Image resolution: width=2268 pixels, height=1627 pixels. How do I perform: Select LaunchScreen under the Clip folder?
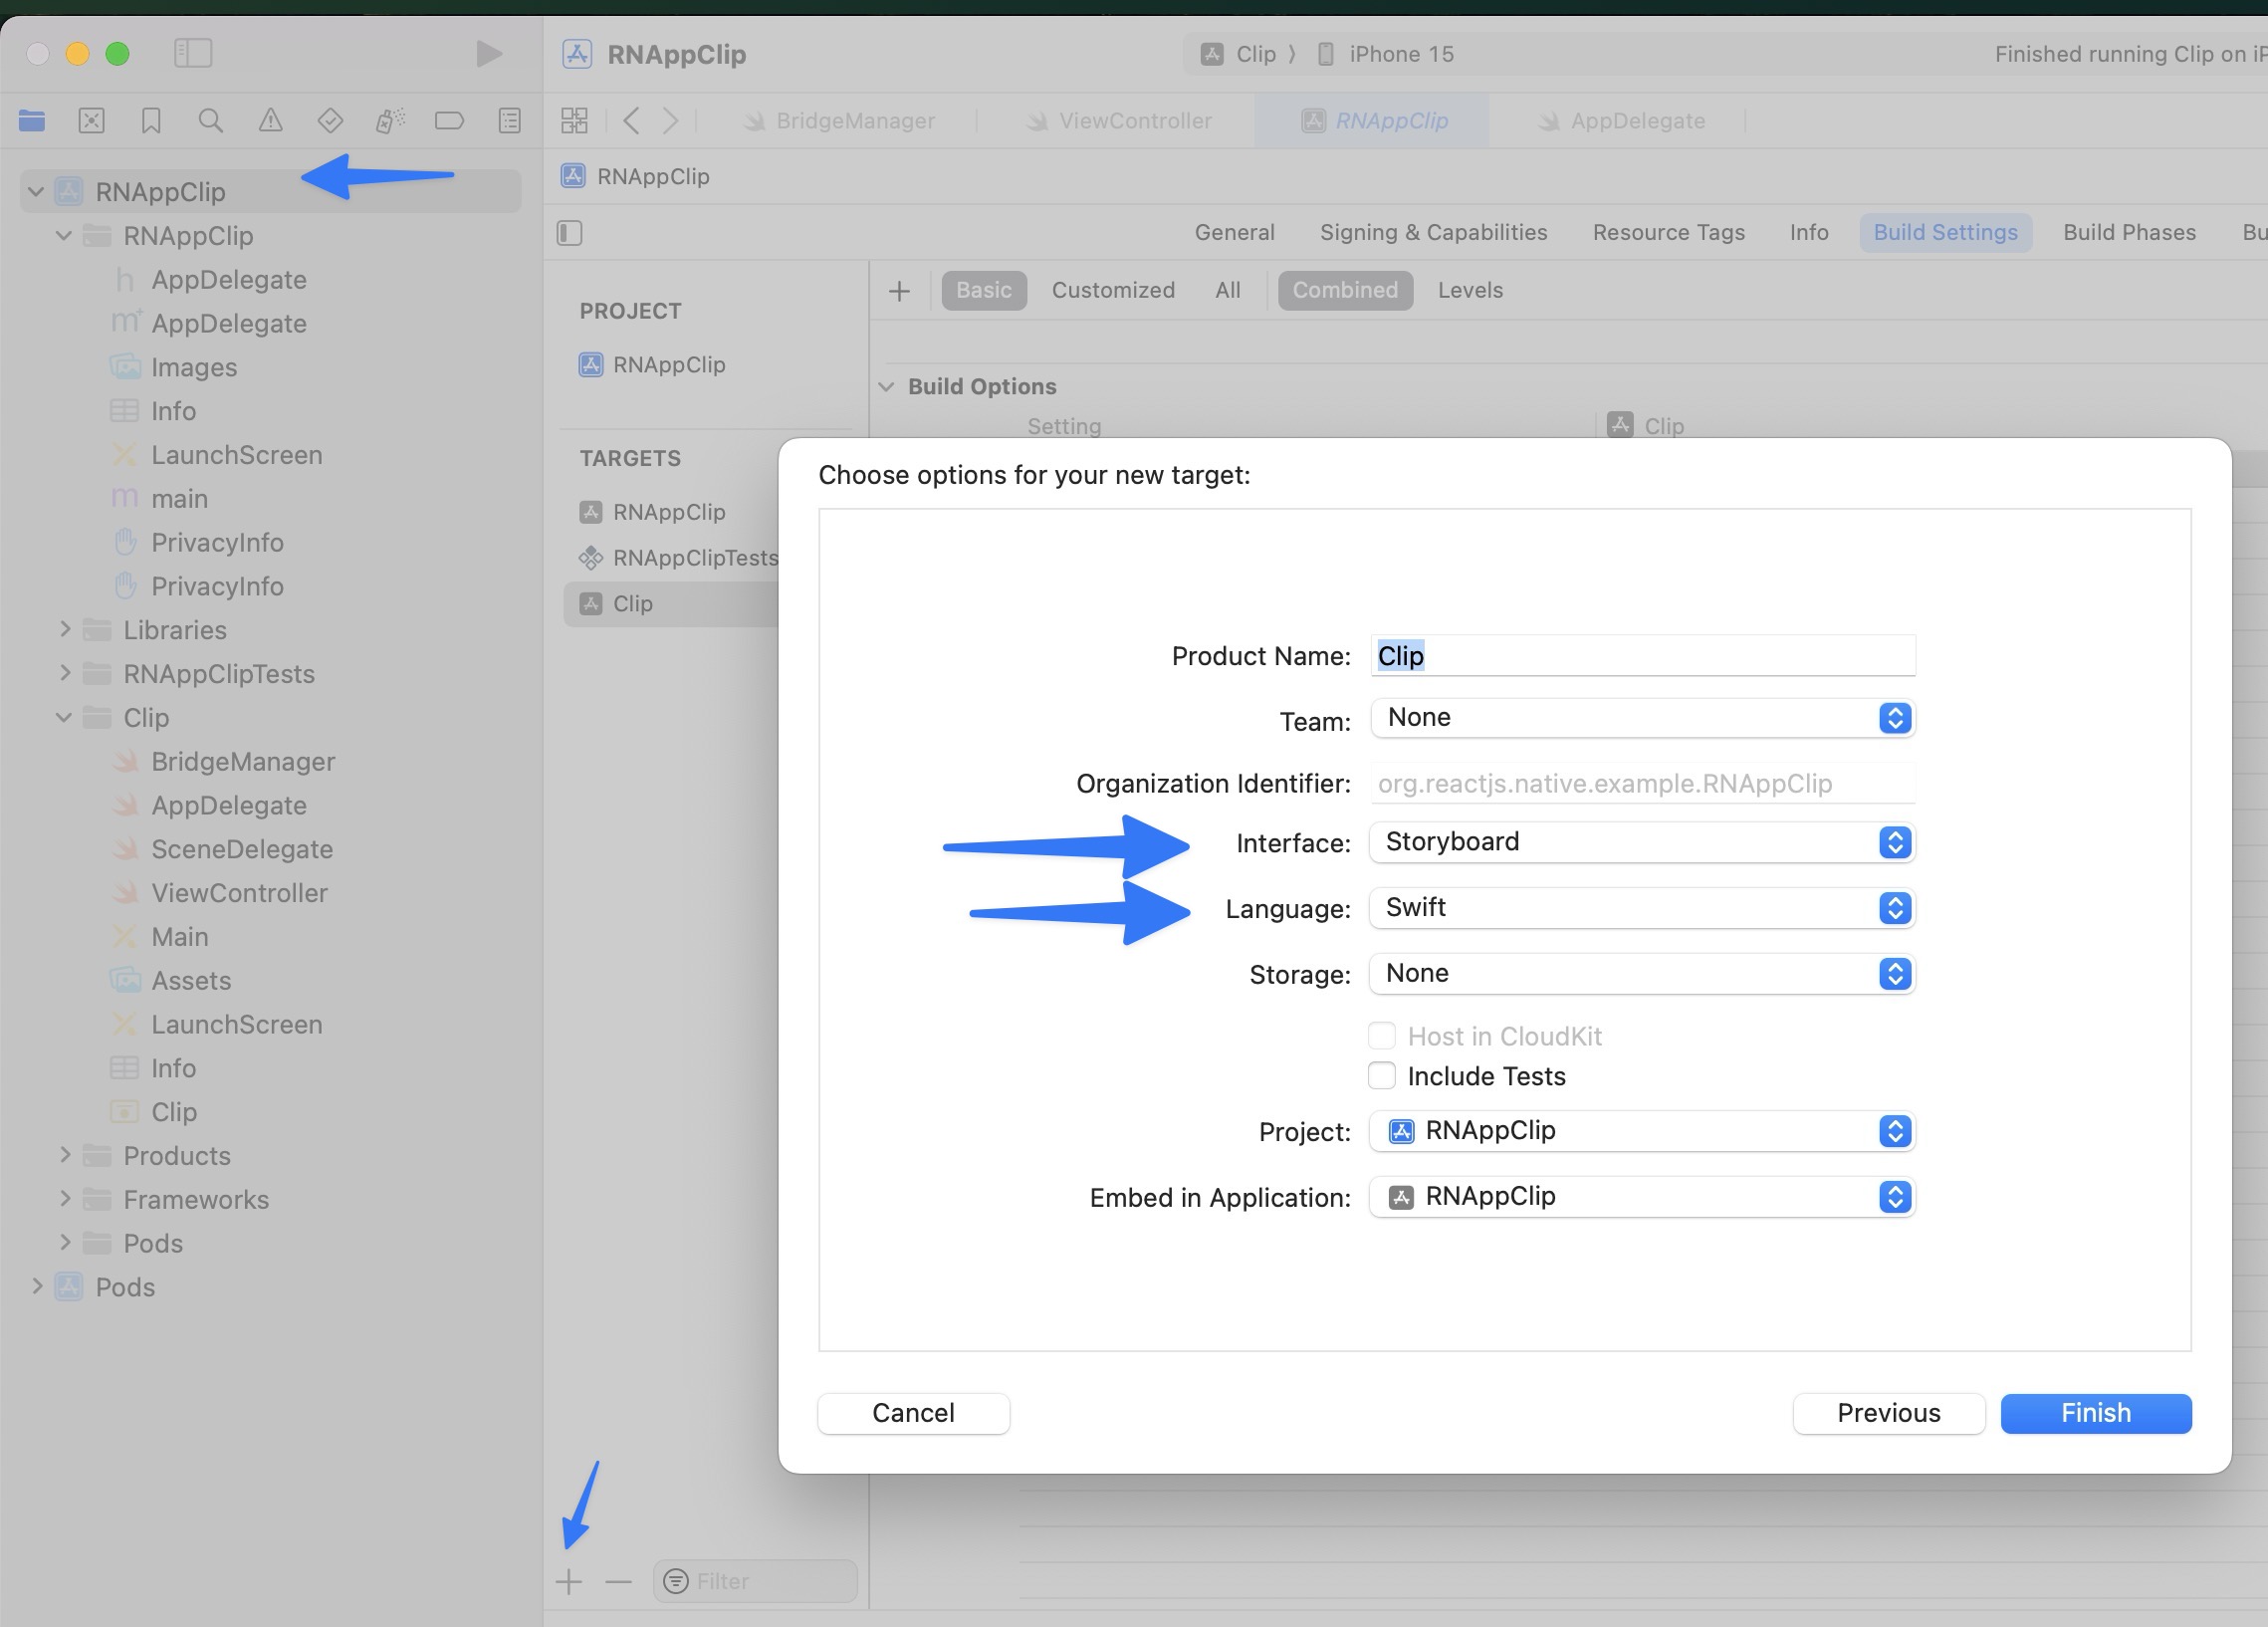point(236,1024)
